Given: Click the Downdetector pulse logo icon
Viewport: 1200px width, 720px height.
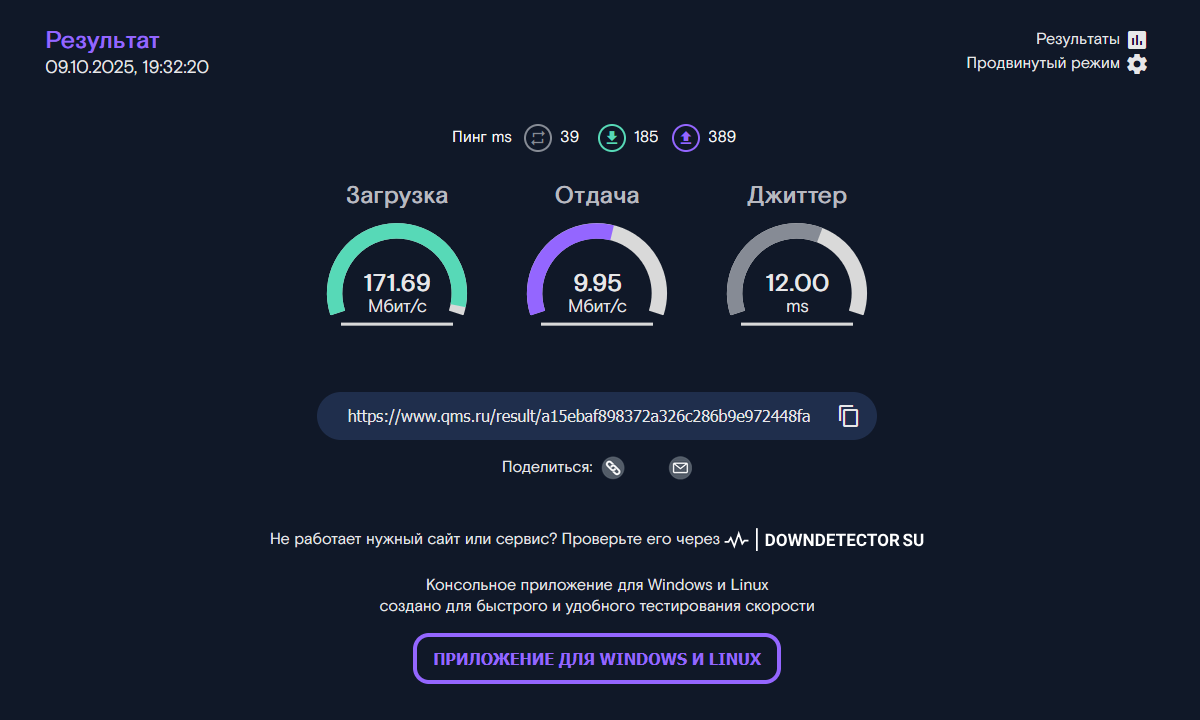Looking at the screenshot, I should pyautogui.click(x=737, y=540).
